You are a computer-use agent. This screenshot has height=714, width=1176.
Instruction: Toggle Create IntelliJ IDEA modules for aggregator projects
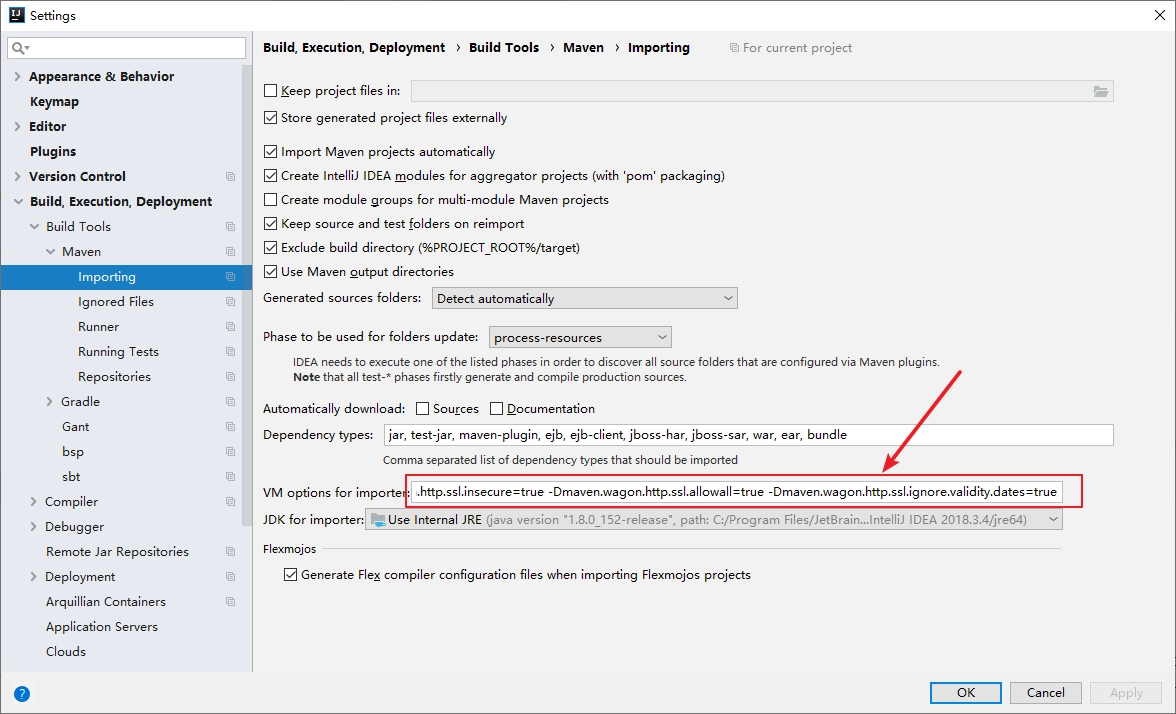[x=271, y=176]
